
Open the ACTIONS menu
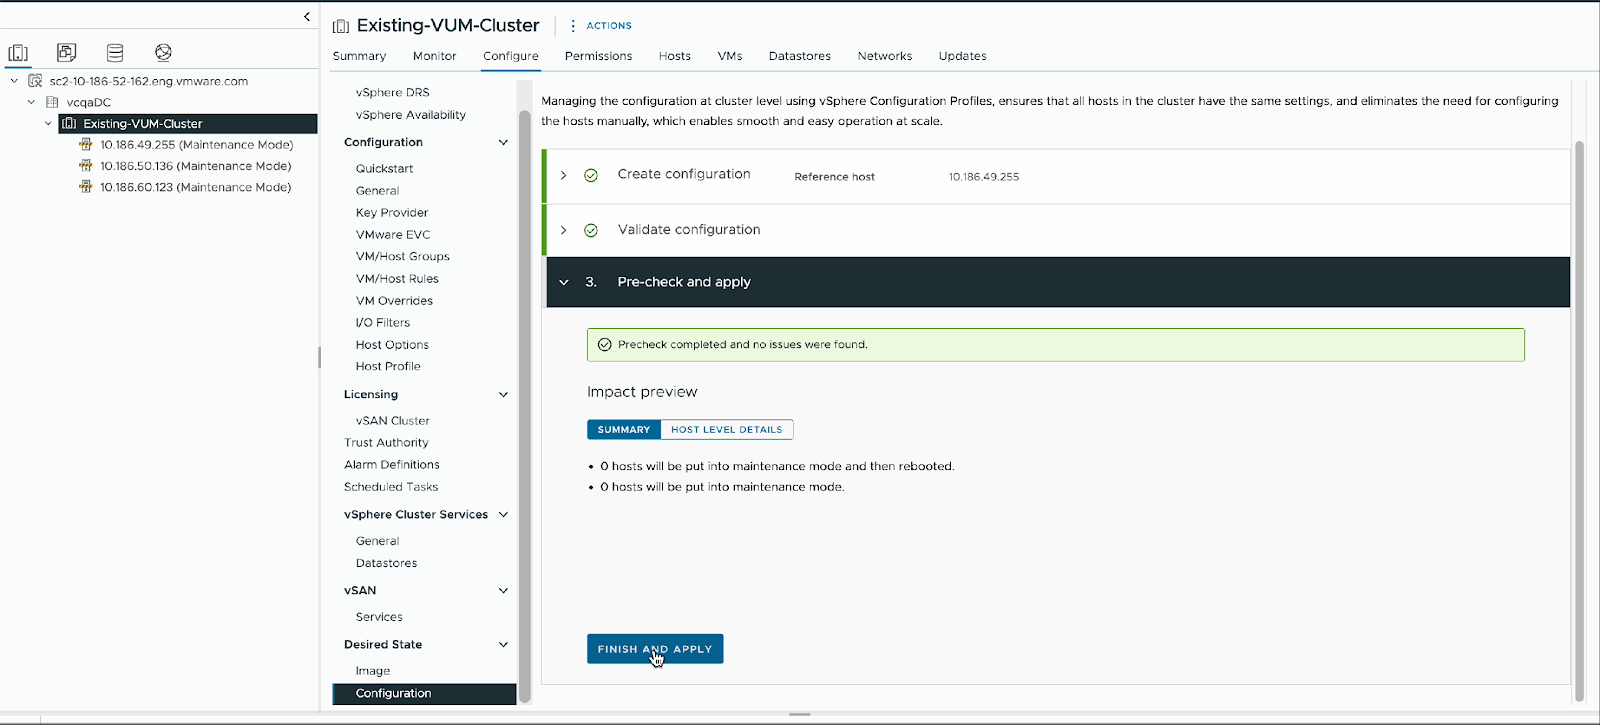609,26
